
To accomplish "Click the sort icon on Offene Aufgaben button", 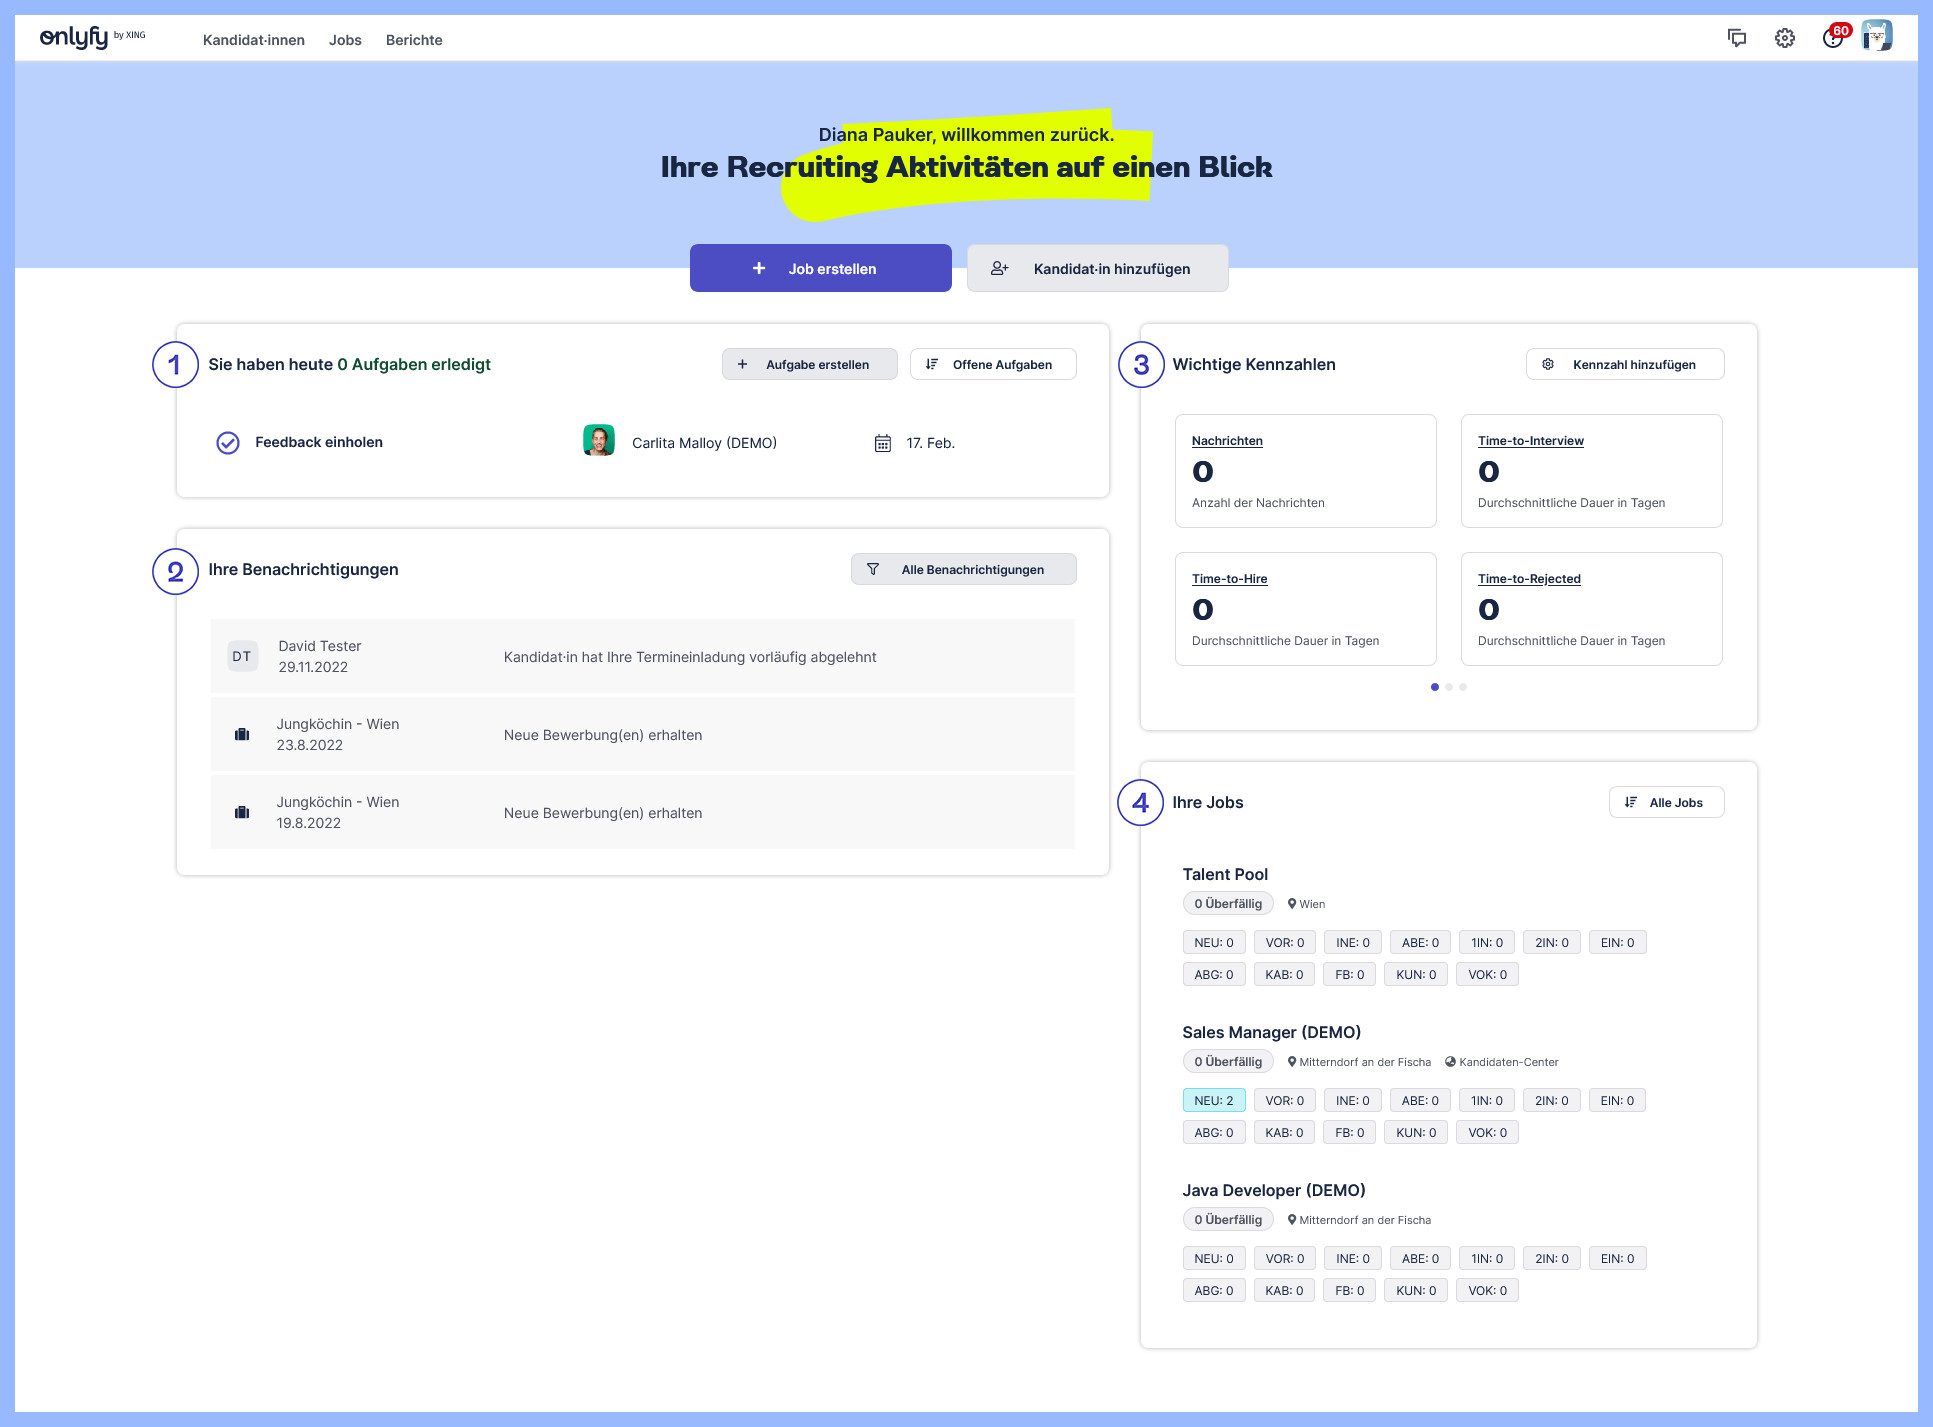I will [933, 364].
